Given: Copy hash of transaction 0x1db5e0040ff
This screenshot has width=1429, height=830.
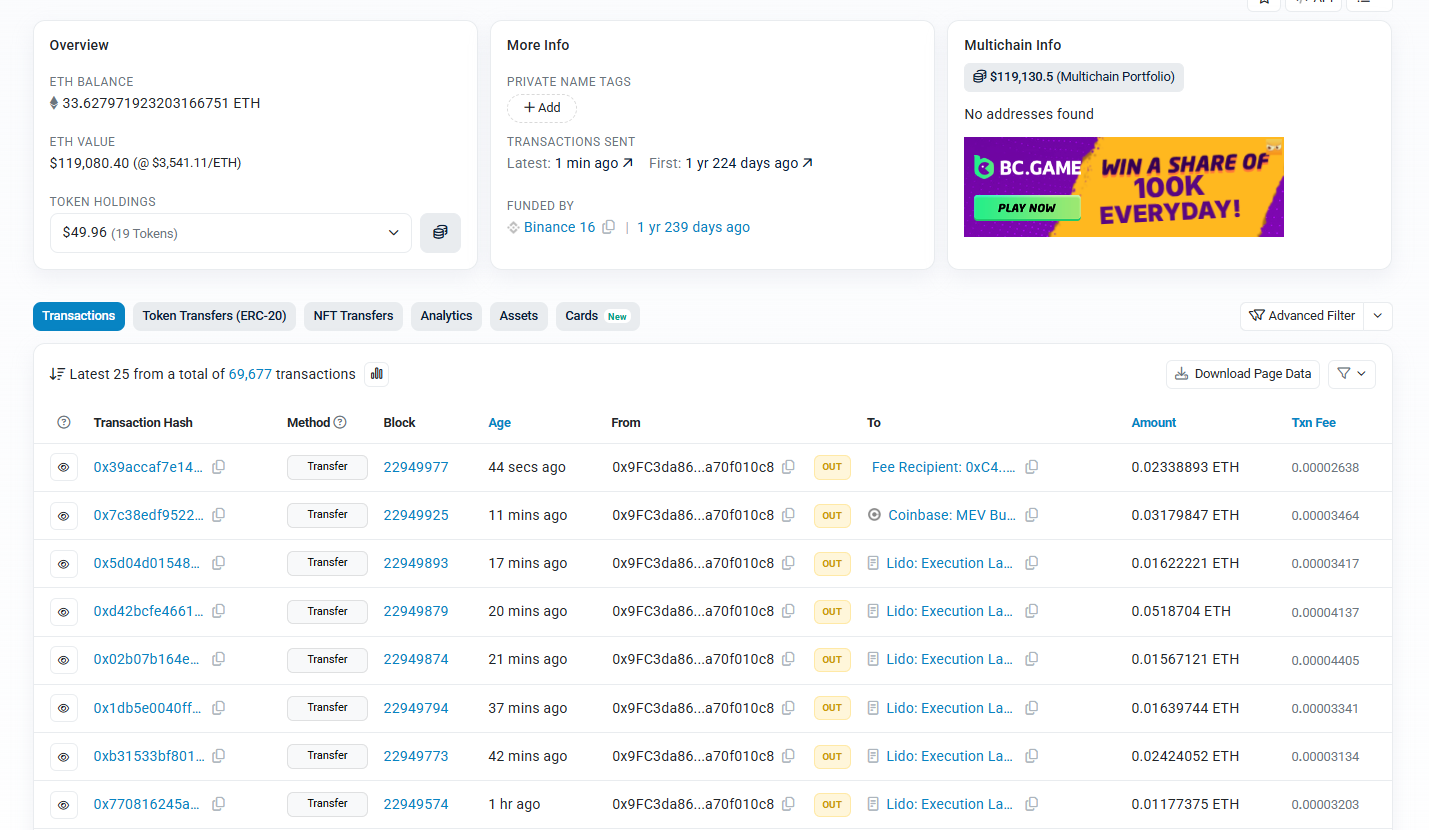Looking at the screenshot, I should point(218,708).
